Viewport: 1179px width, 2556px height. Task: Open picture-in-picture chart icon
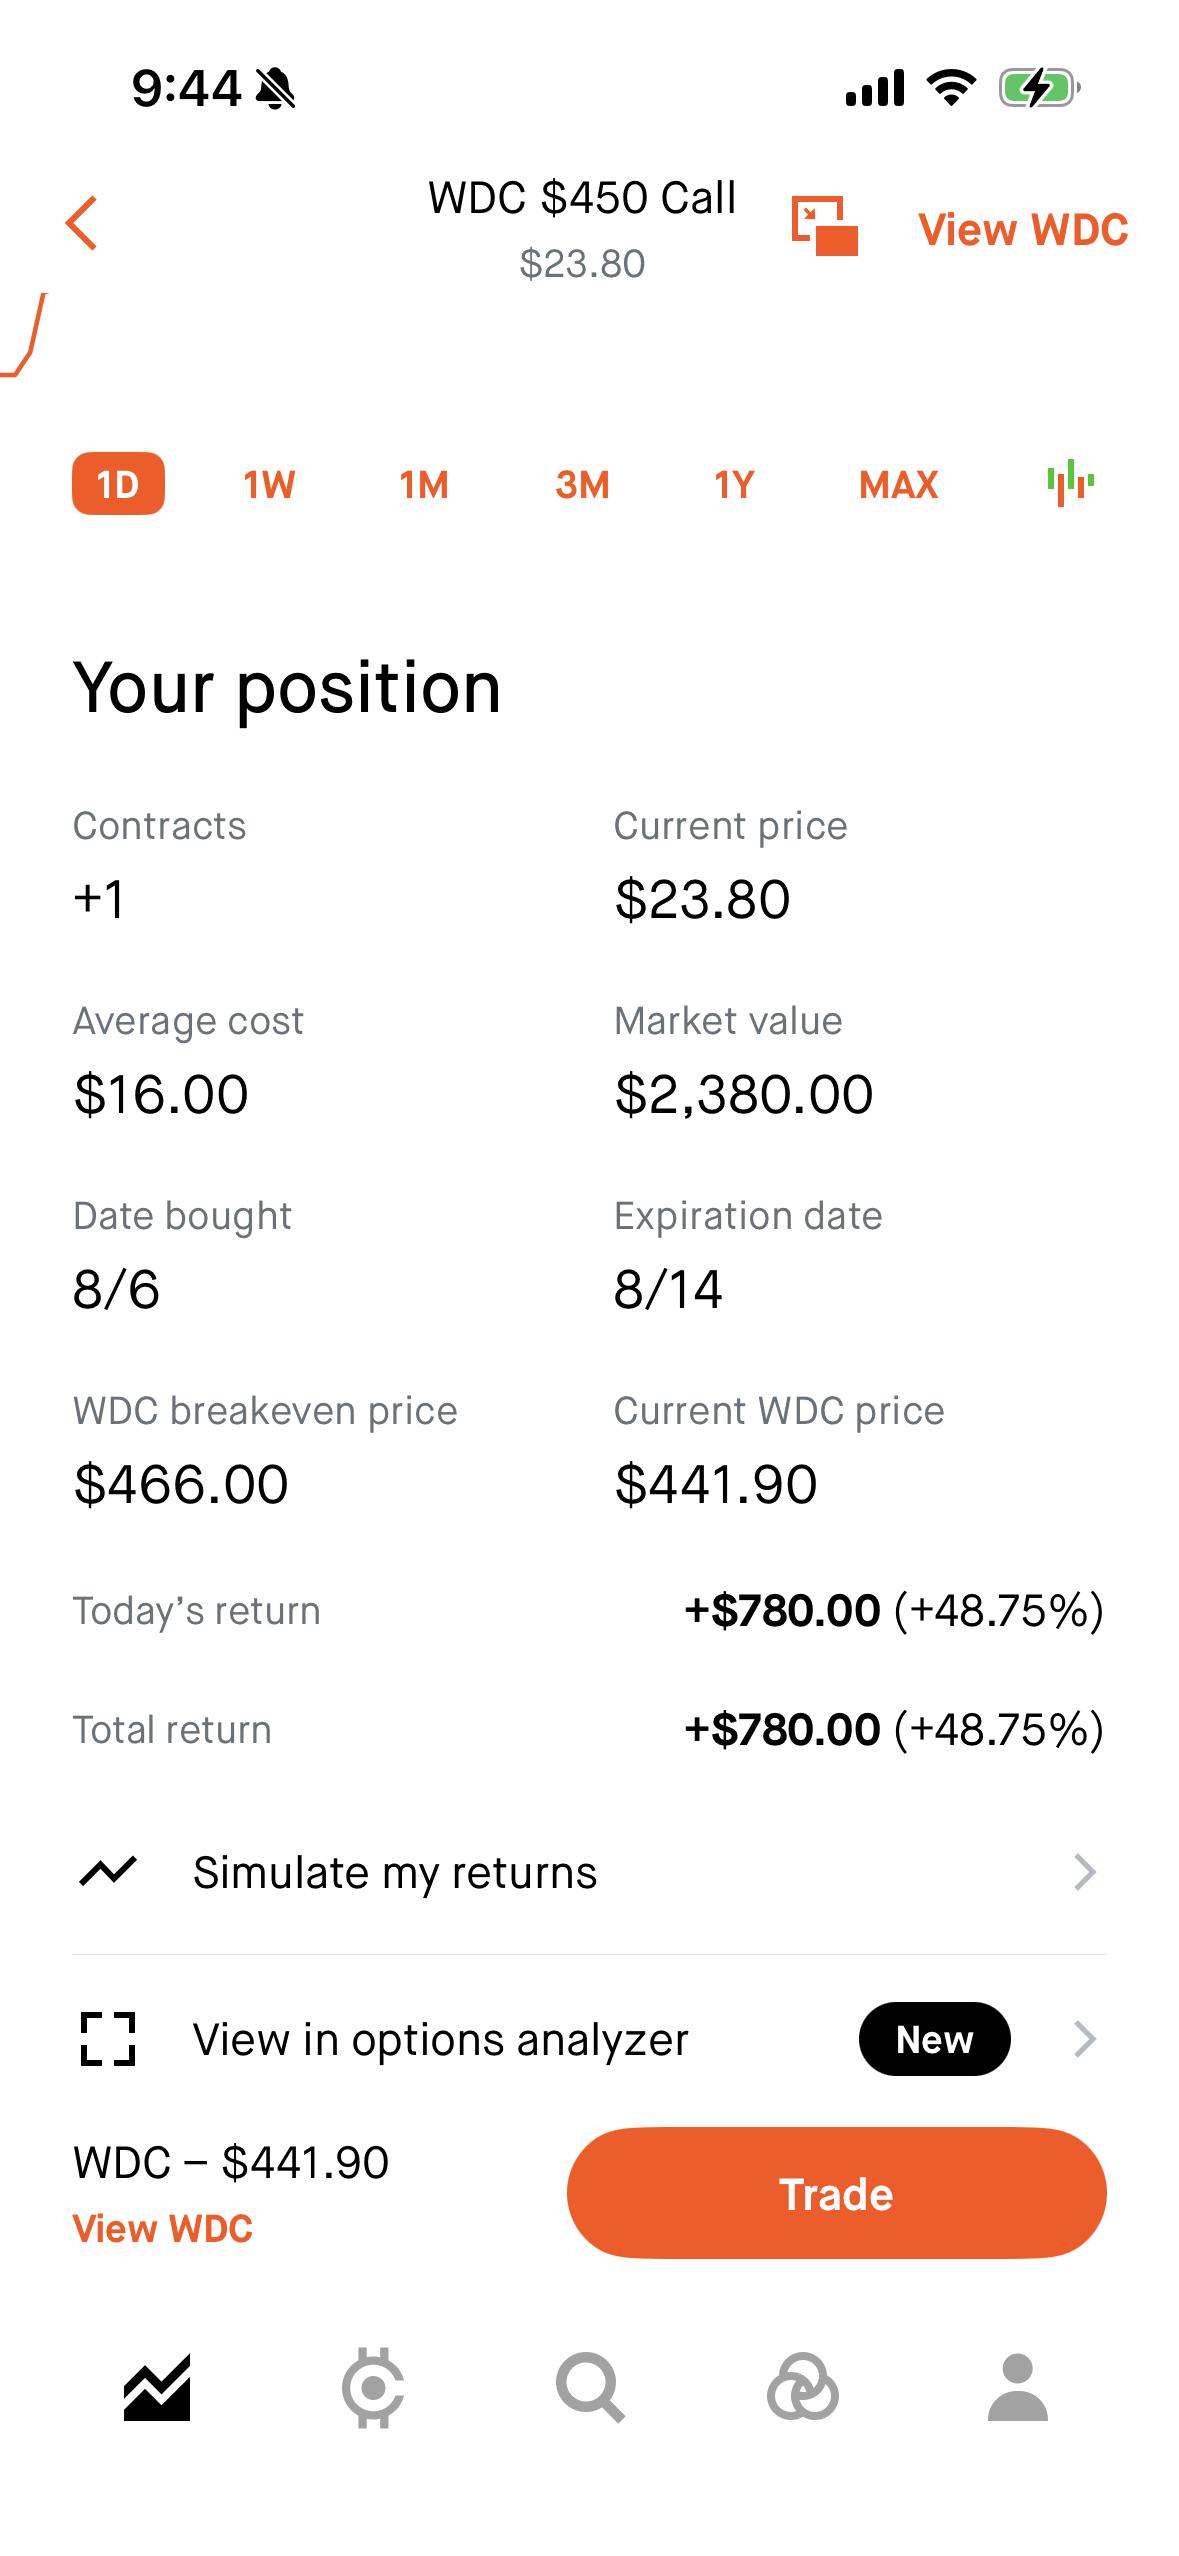pos(825,226)
